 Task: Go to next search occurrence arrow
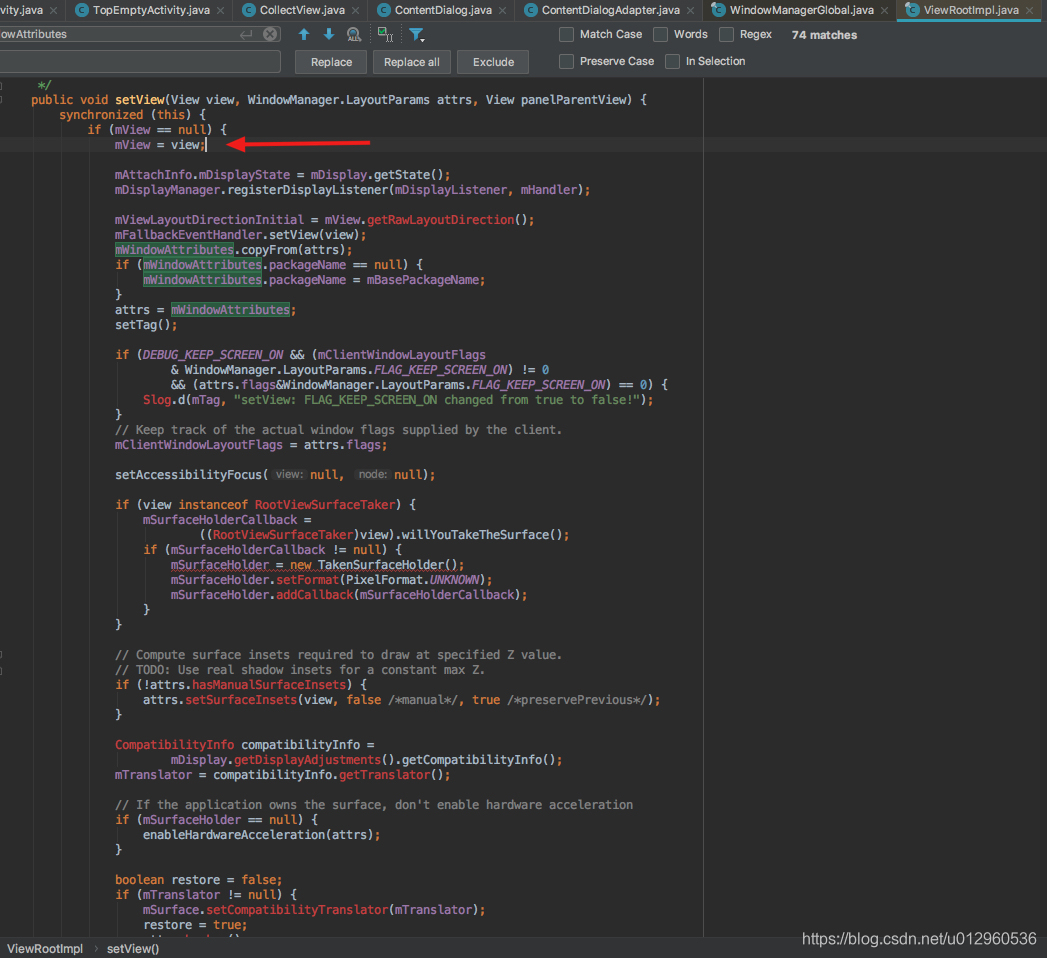329,35
